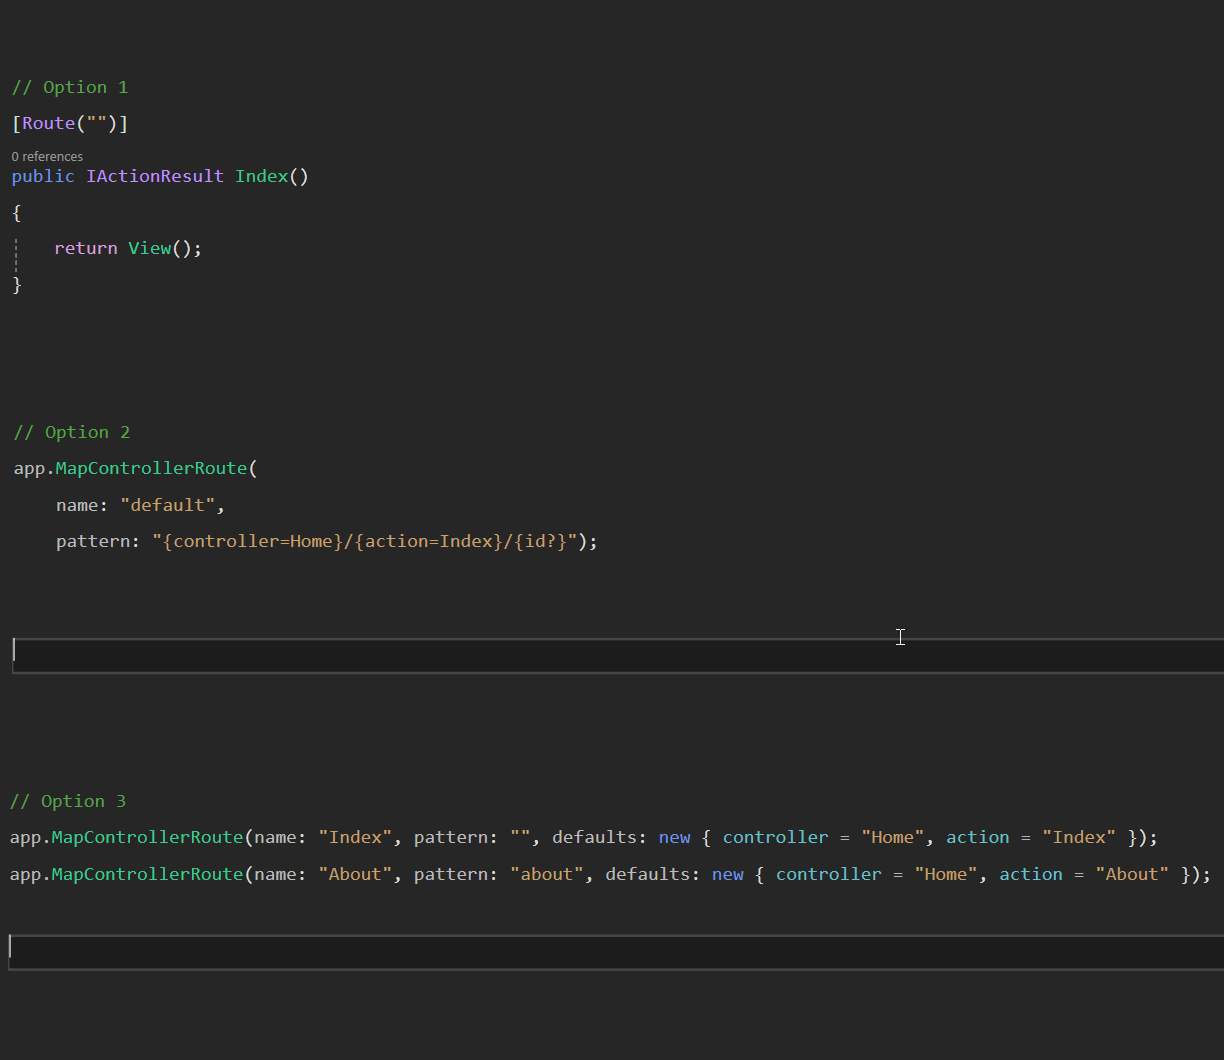
Task: Click the View() method call
Action: coord(150,247)
